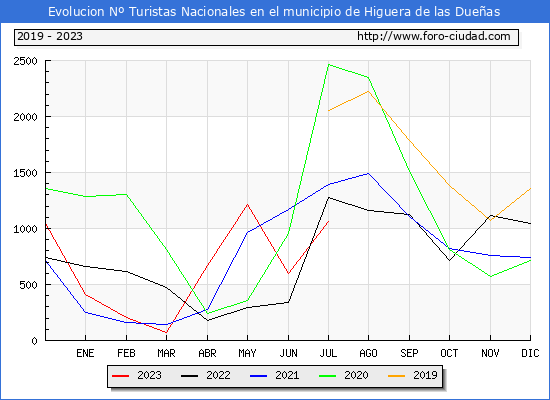Click the 0 y-axis value
The height and width of the screenshot is (400, 550).
pos(34,341)
